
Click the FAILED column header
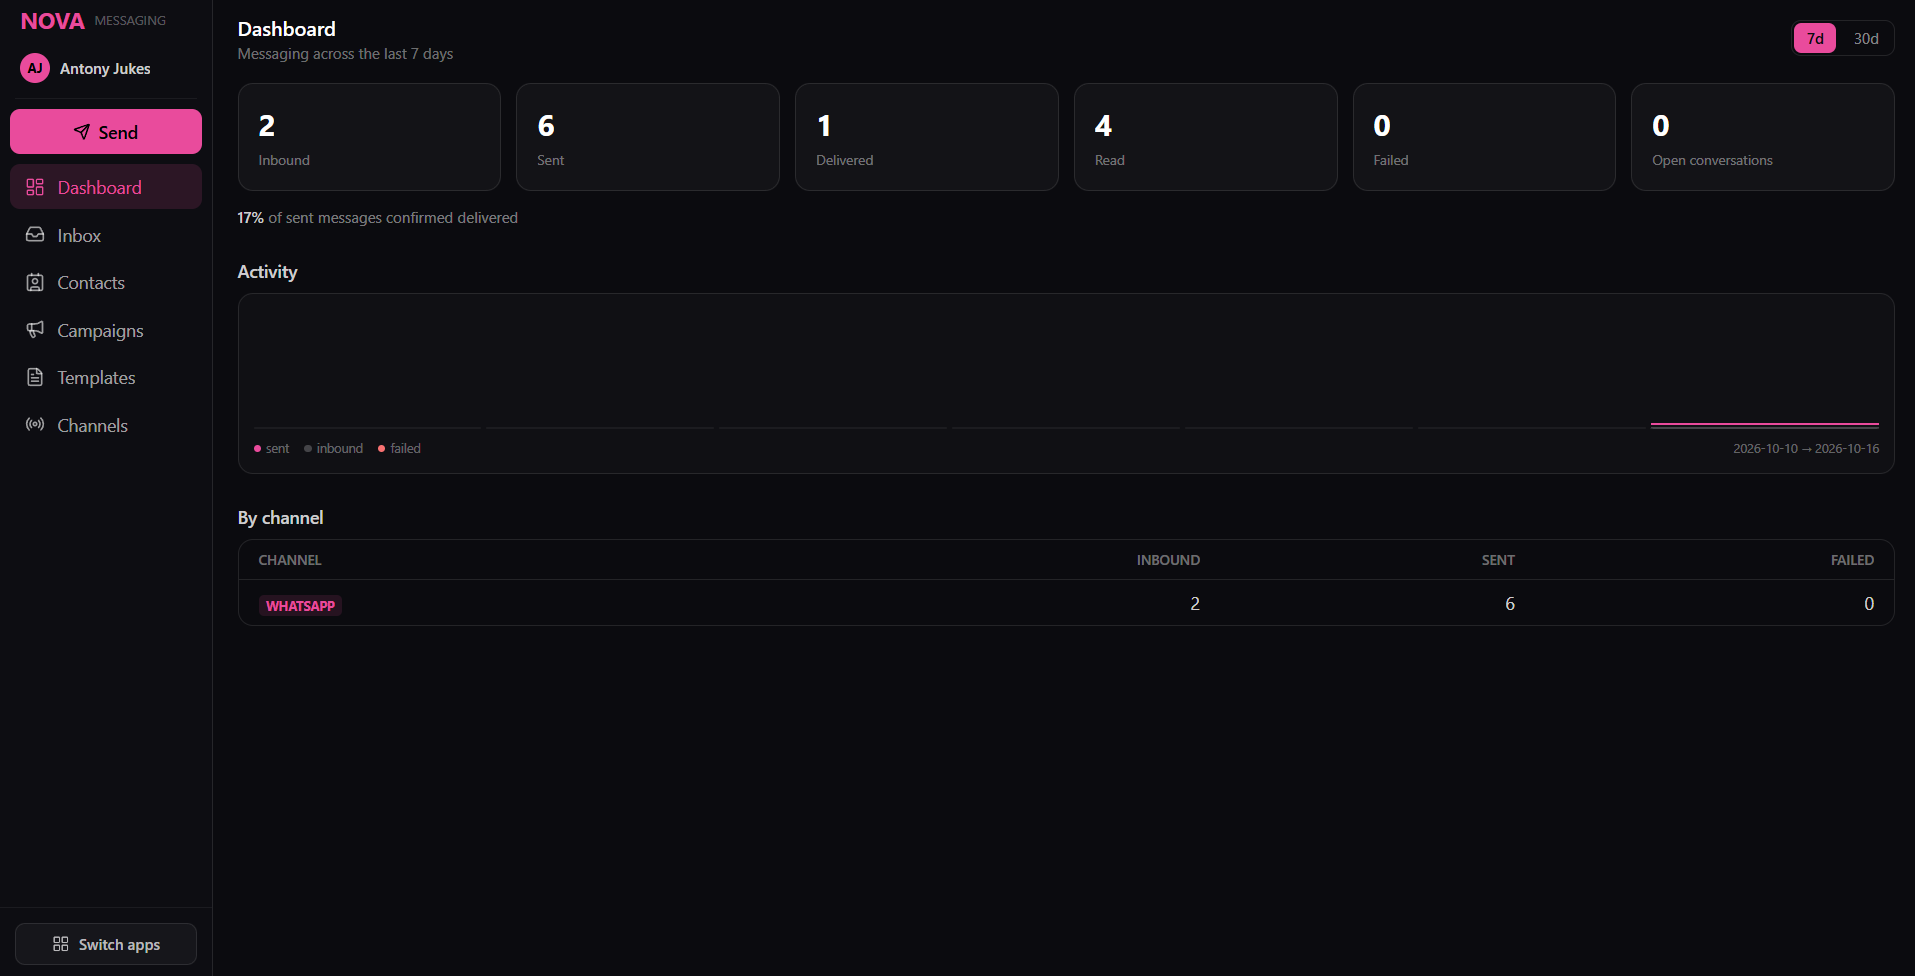[x=1852, y=560]
